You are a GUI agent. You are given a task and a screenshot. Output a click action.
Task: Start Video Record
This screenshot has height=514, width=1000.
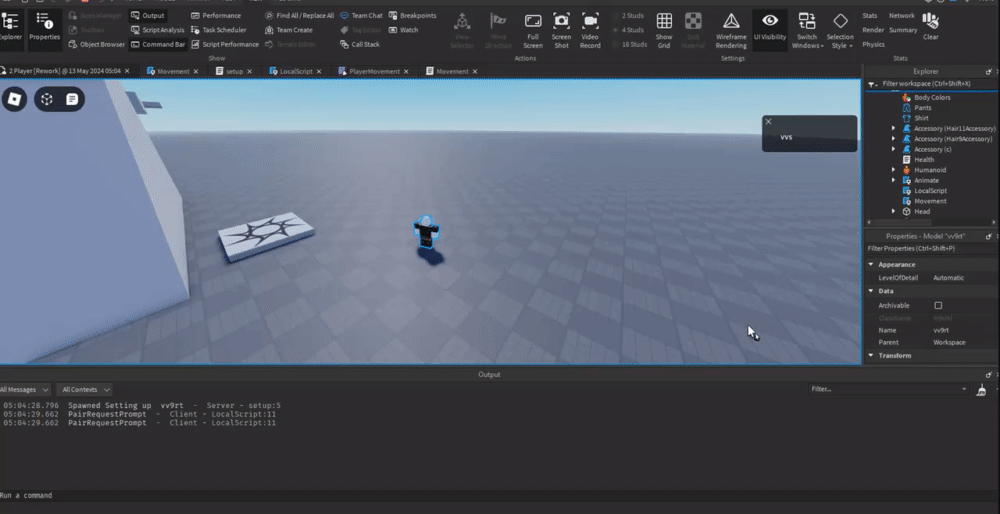(x=590, y=31)
